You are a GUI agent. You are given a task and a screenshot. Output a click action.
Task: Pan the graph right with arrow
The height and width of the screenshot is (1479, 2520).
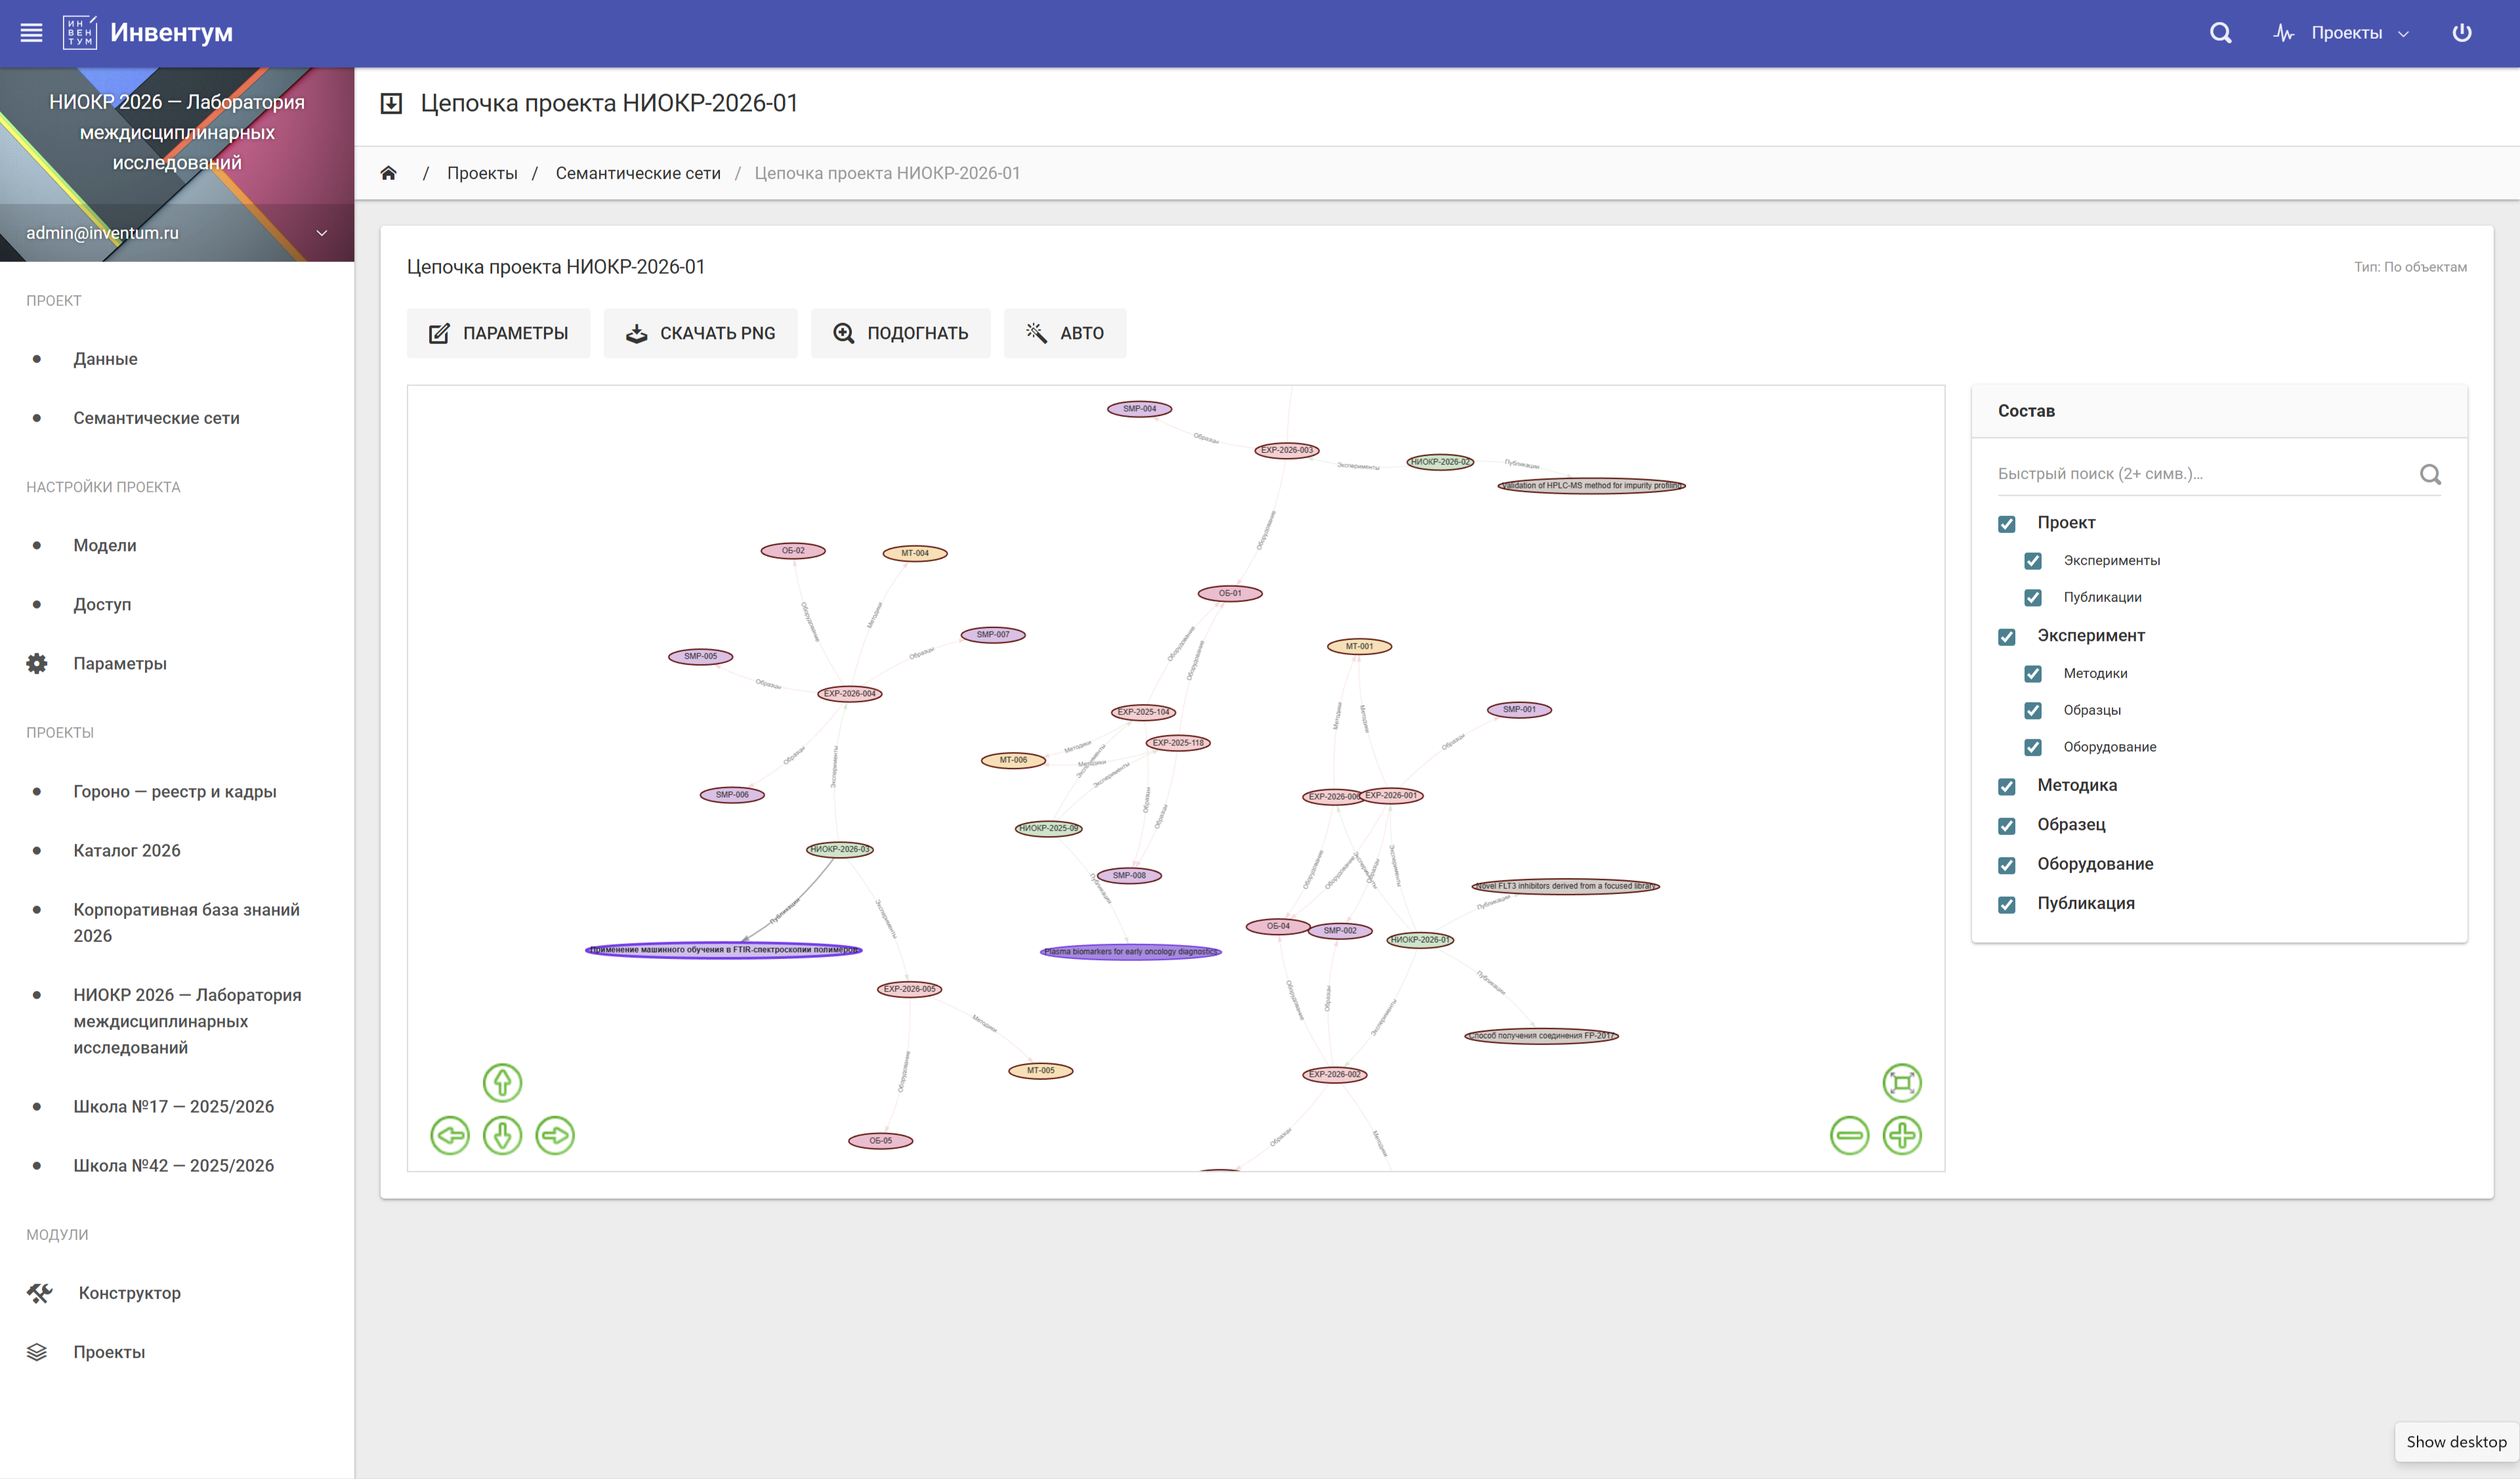coord(555,1135)
